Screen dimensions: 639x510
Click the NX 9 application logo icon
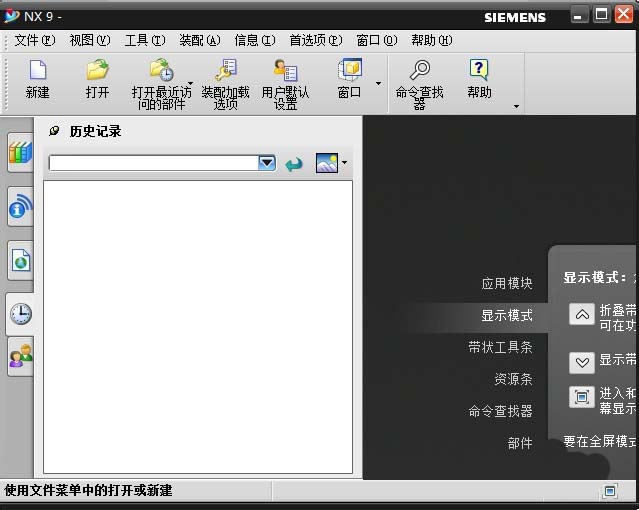tap(11, 16)
